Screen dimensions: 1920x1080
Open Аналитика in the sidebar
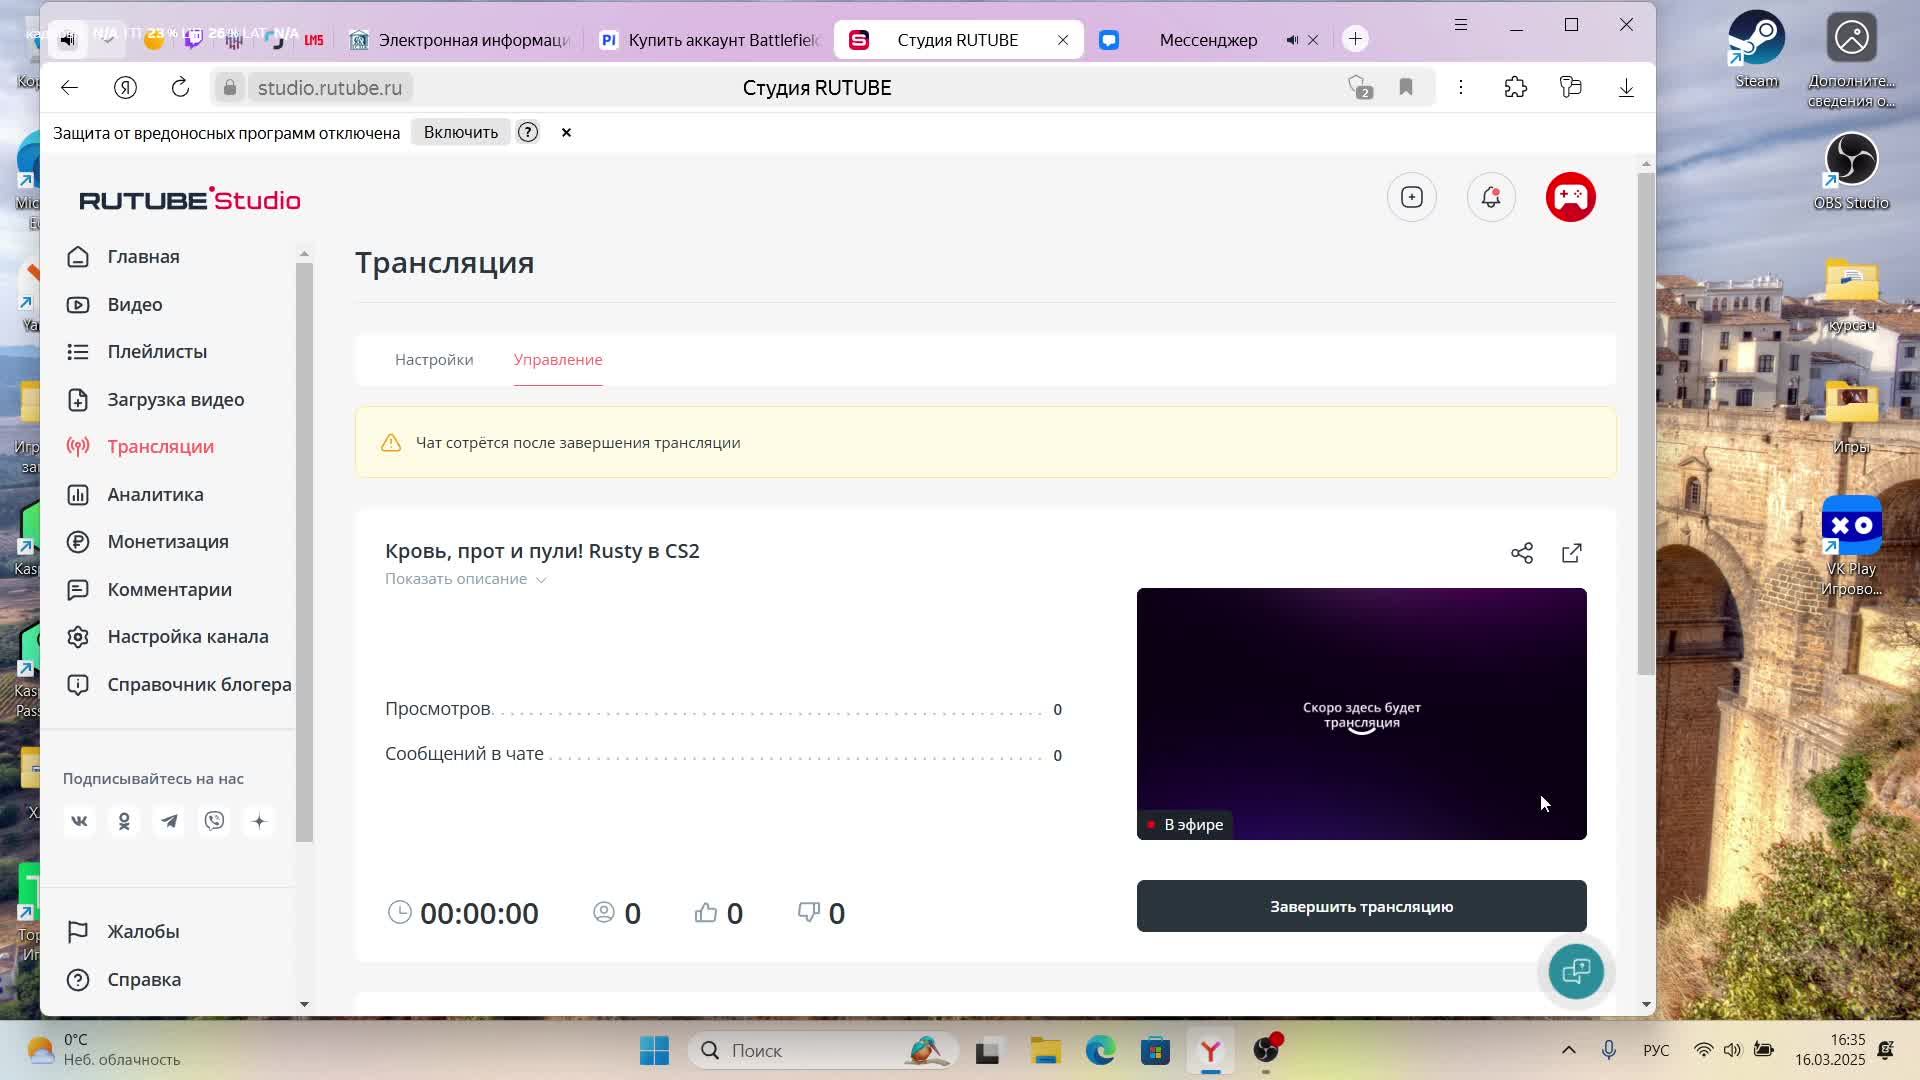tap(135, 495)
